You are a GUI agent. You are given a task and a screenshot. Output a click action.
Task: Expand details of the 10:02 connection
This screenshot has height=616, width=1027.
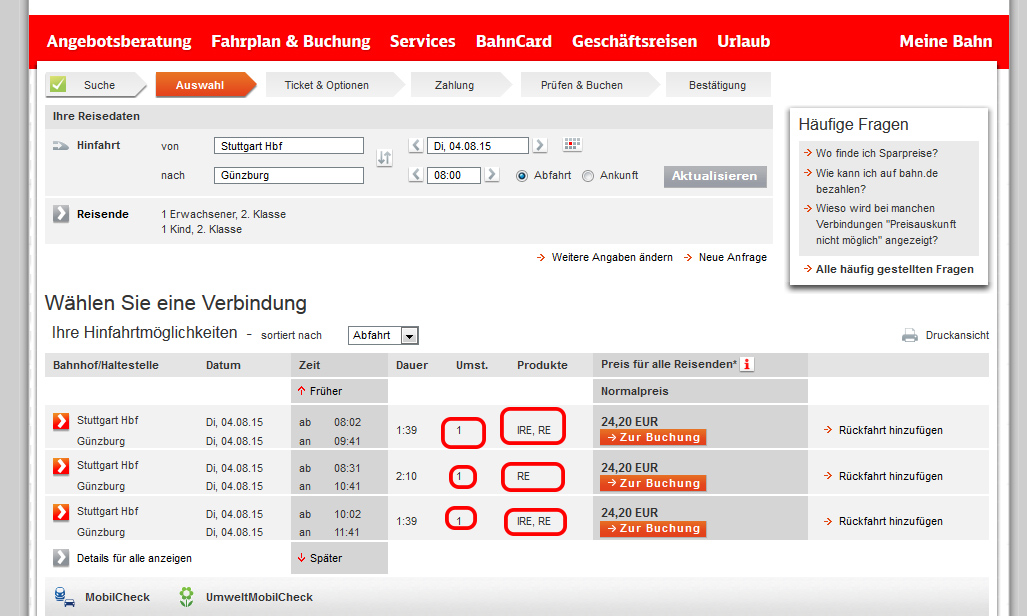point(61,512)
